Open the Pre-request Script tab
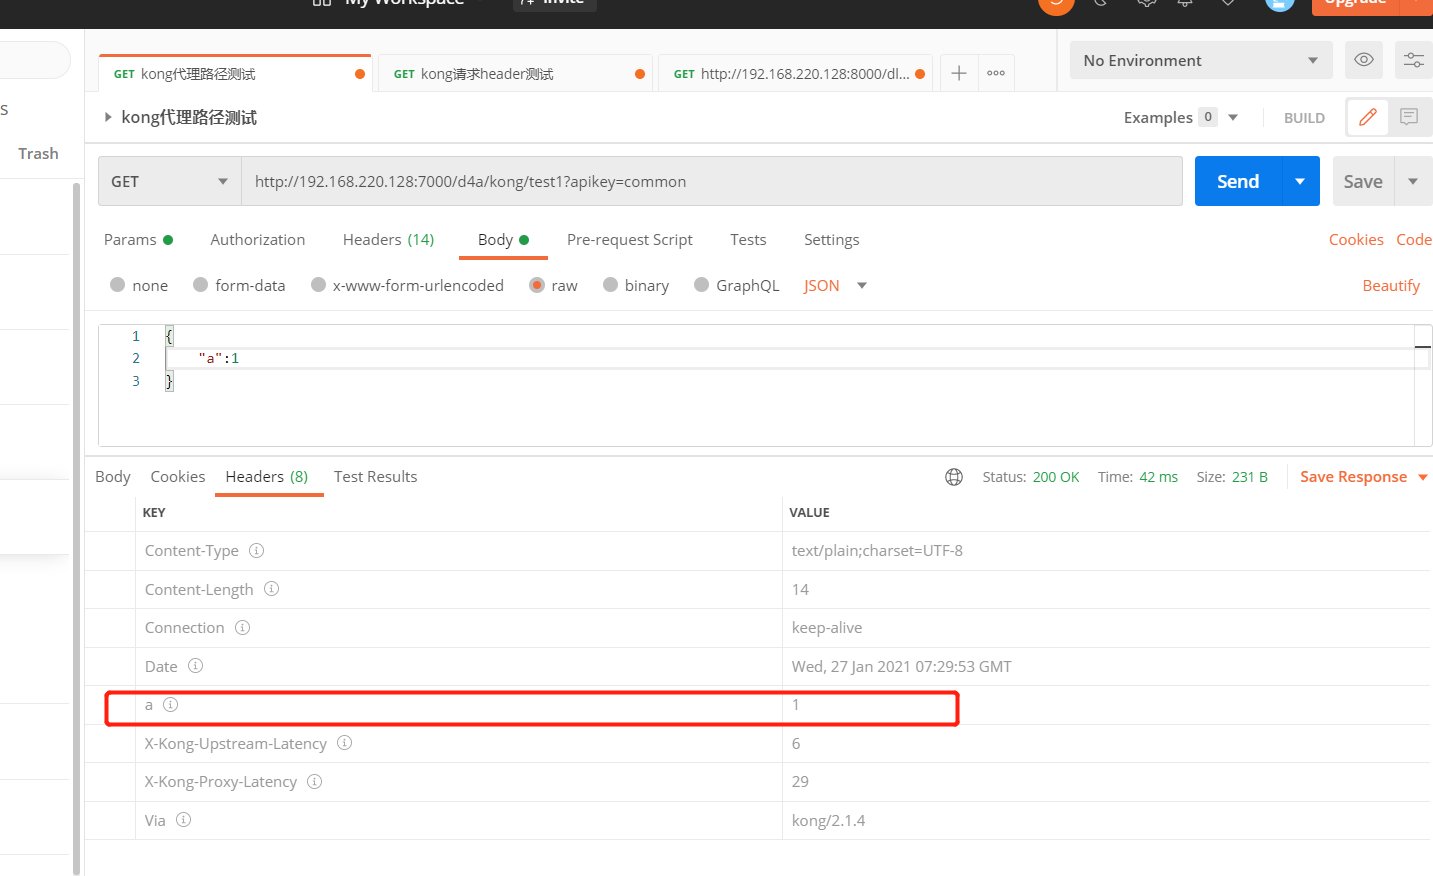1433x876 pixels. (629, 239)
